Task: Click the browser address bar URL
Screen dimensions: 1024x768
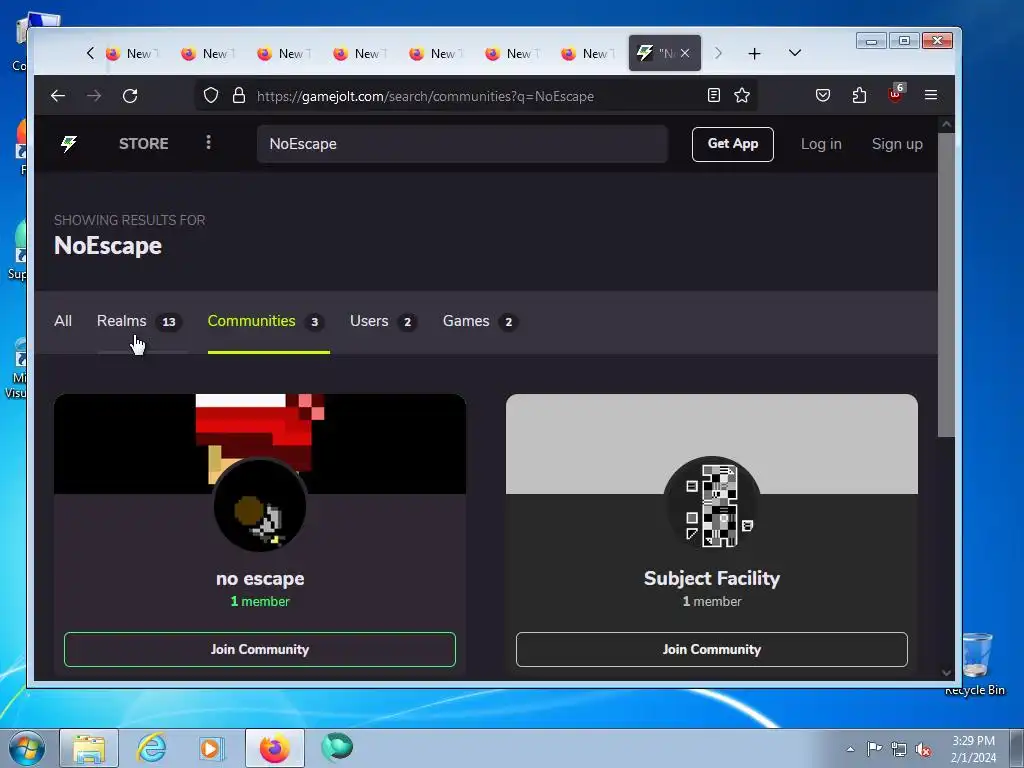Action: [425, 96]
